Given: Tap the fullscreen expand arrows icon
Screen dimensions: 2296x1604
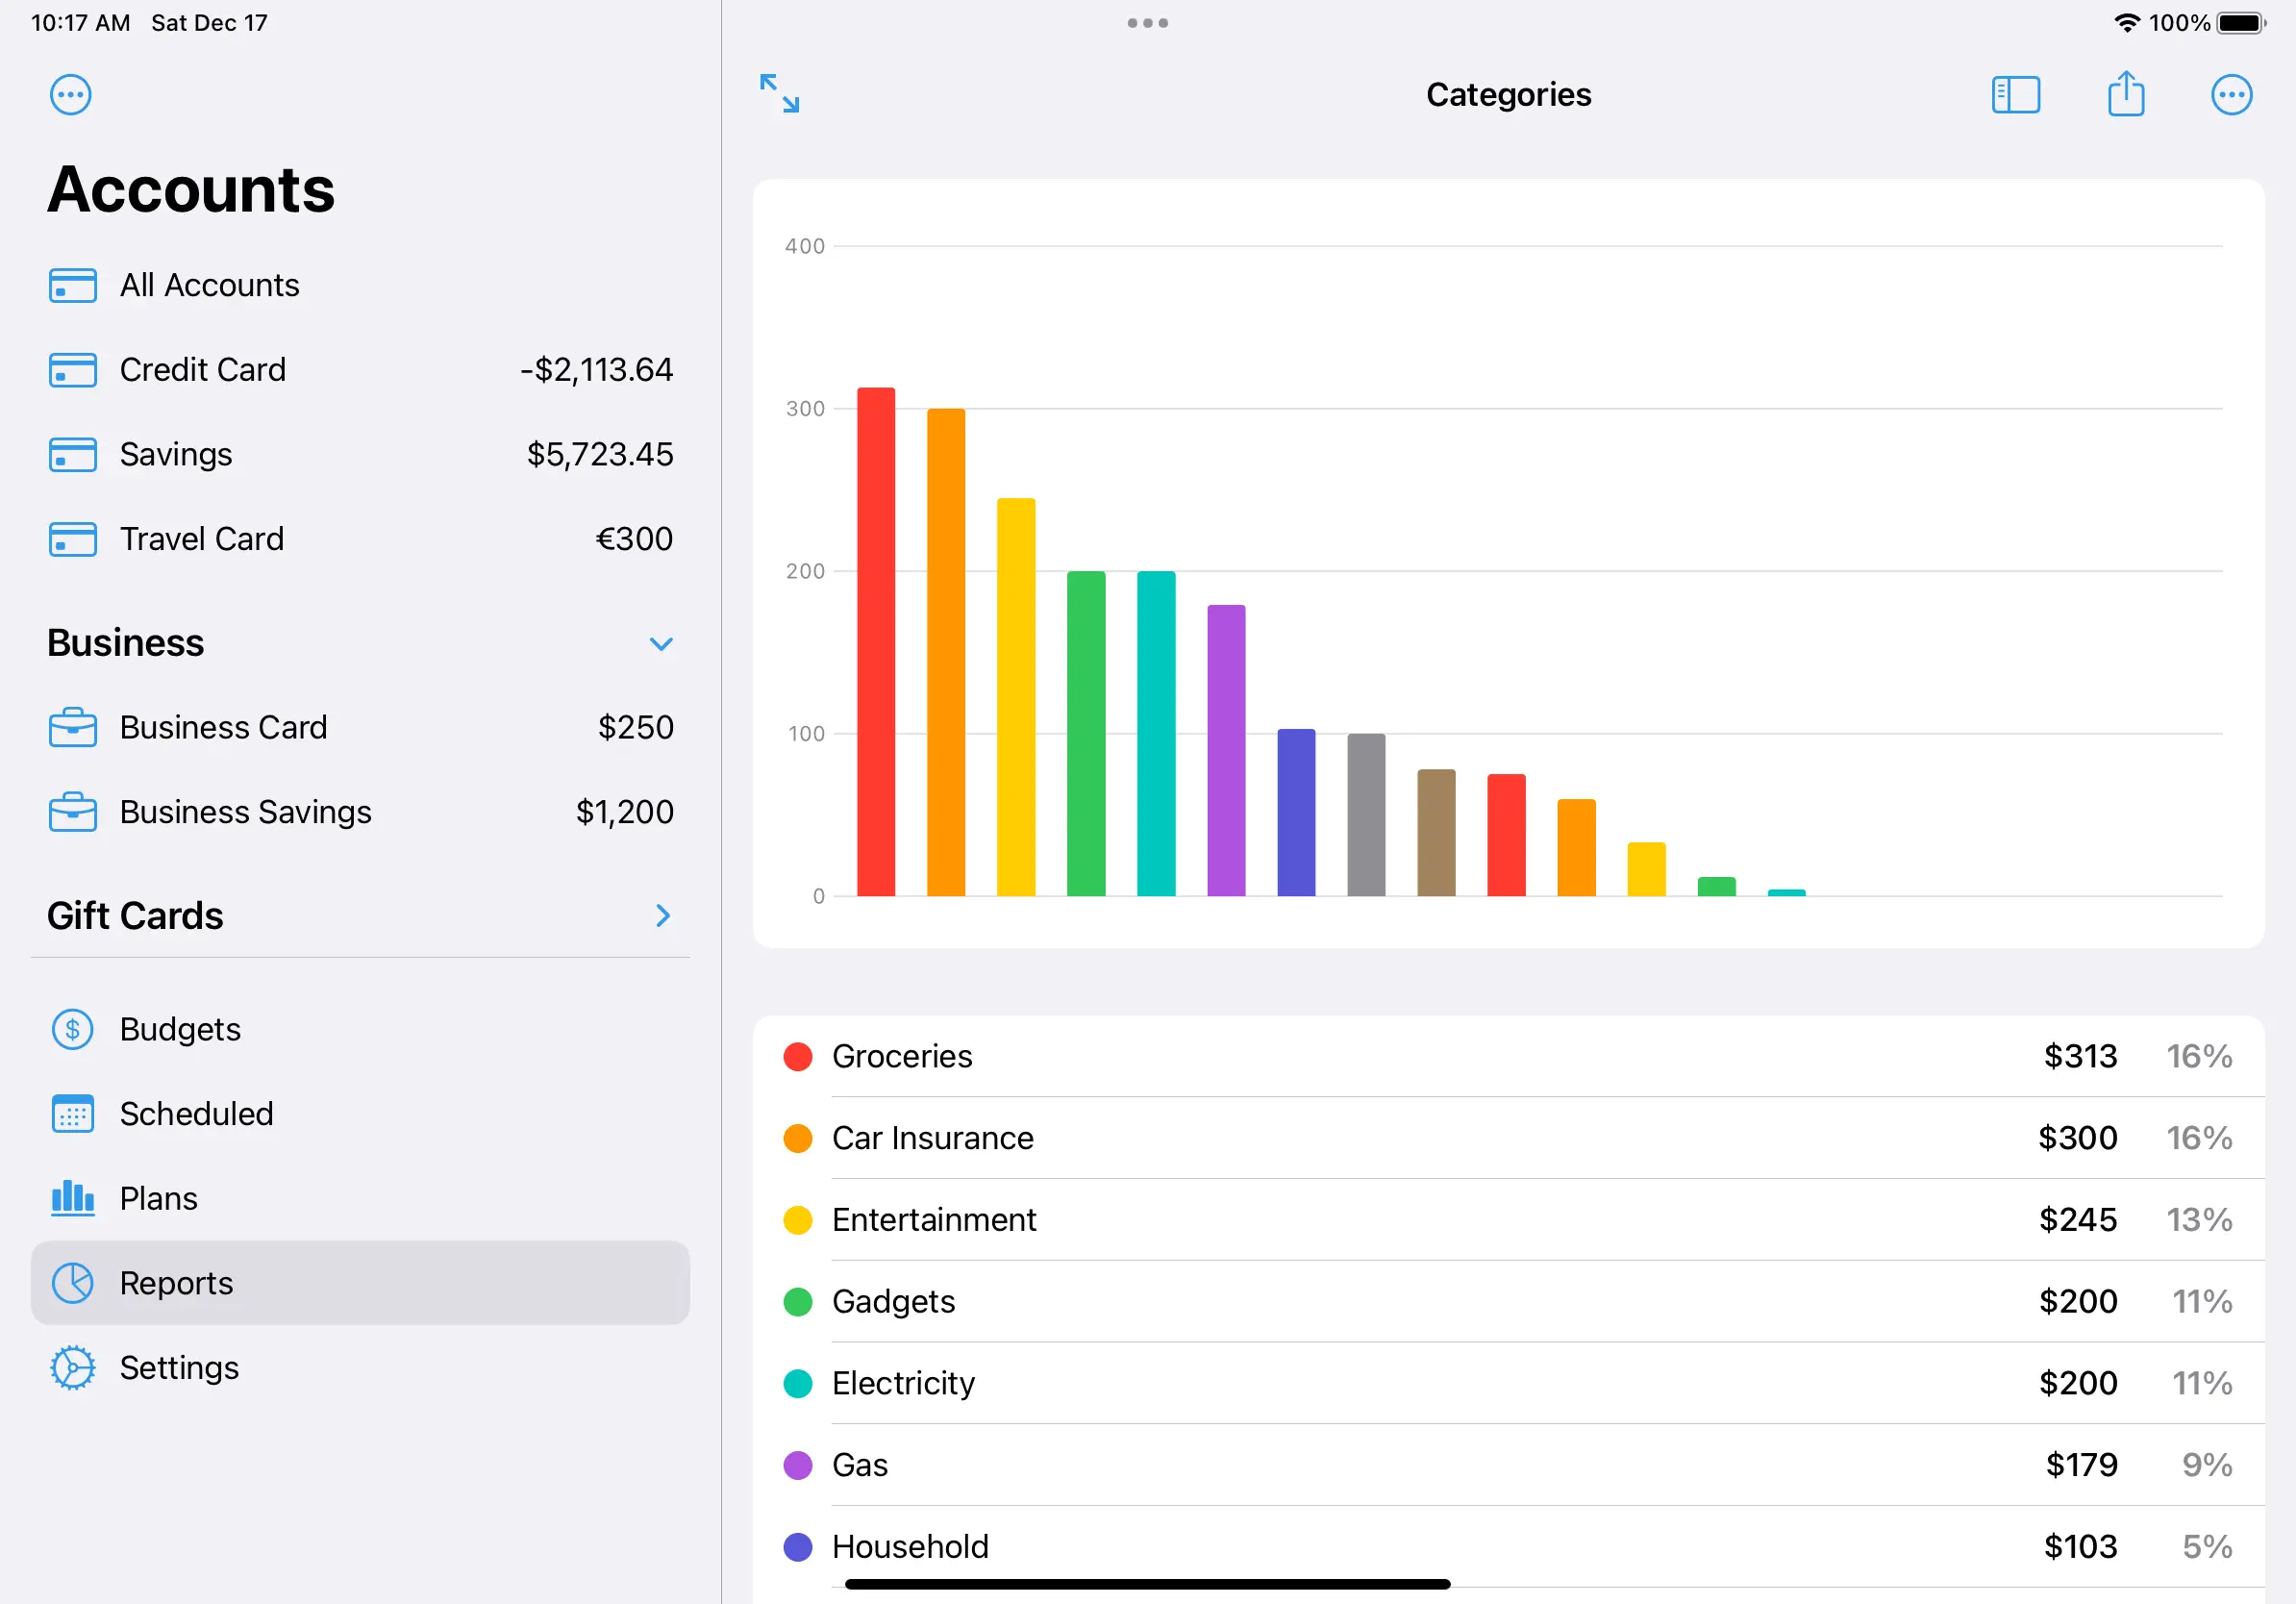Looking at the screenshot, I should [779, 93].
